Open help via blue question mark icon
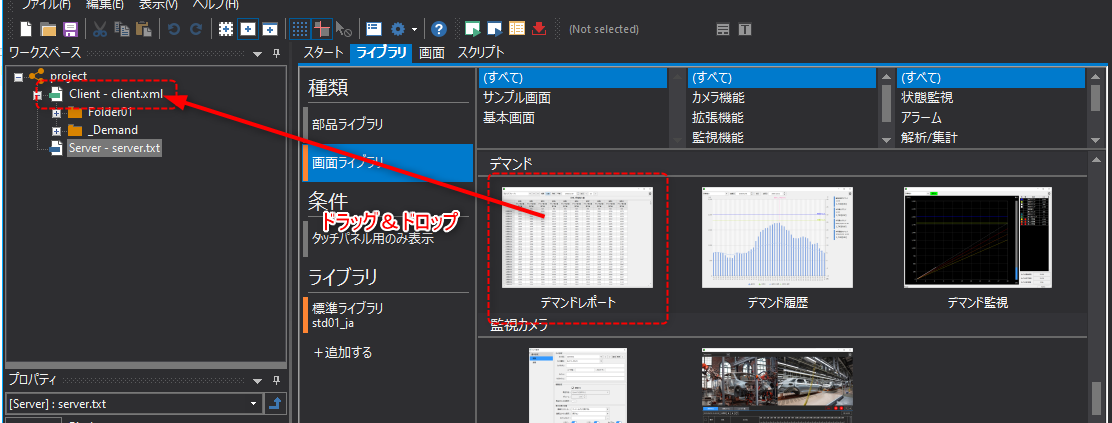Image resolution: width=1112 pixels, height=423 pixels. [x=438, y=29]
